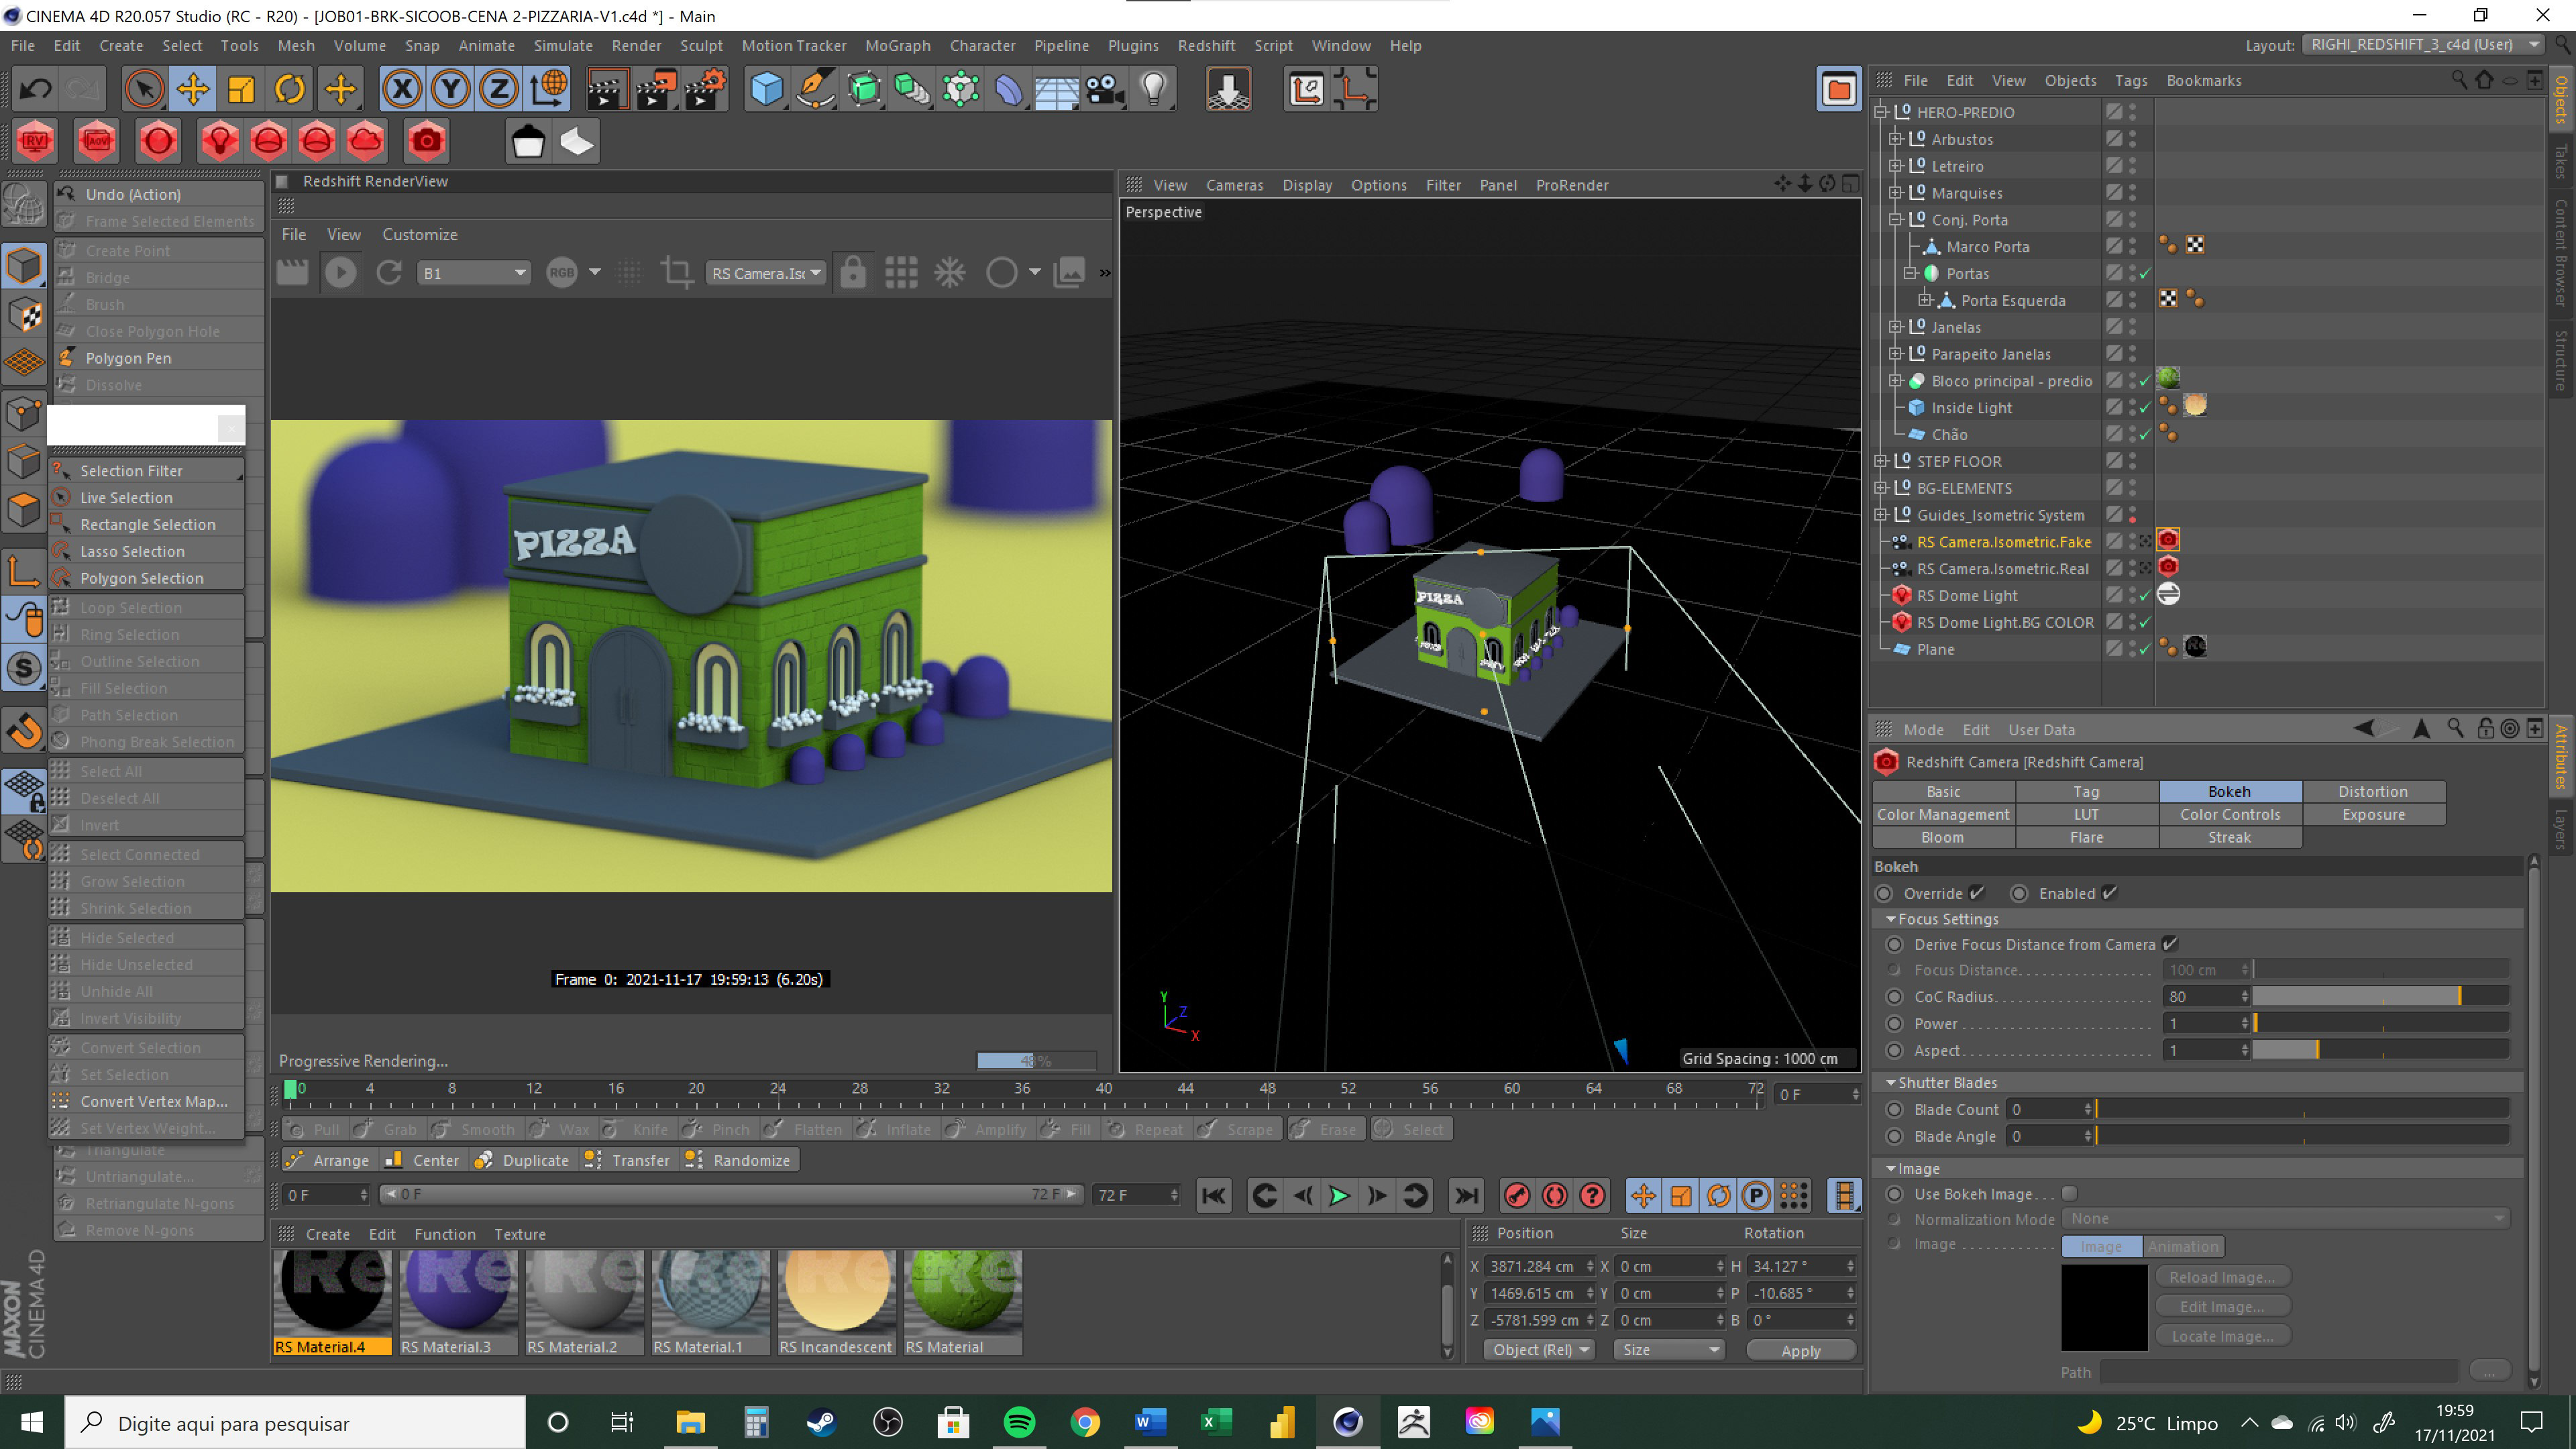Click the RenderView crop region icon
This screenshot has height=1449, width=2576.
677,272
